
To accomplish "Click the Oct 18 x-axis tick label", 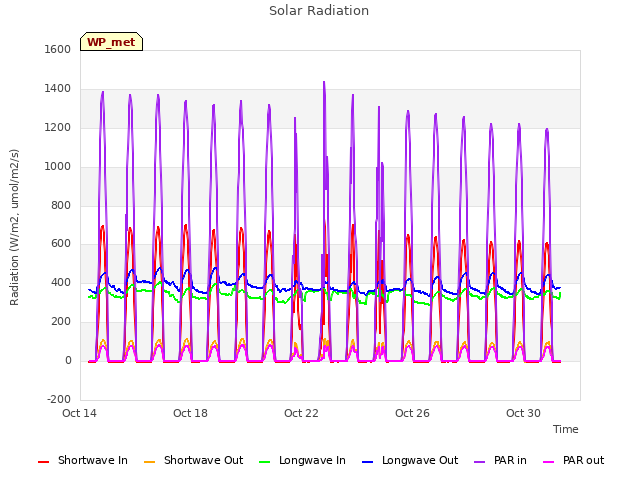I will (190, 413).
